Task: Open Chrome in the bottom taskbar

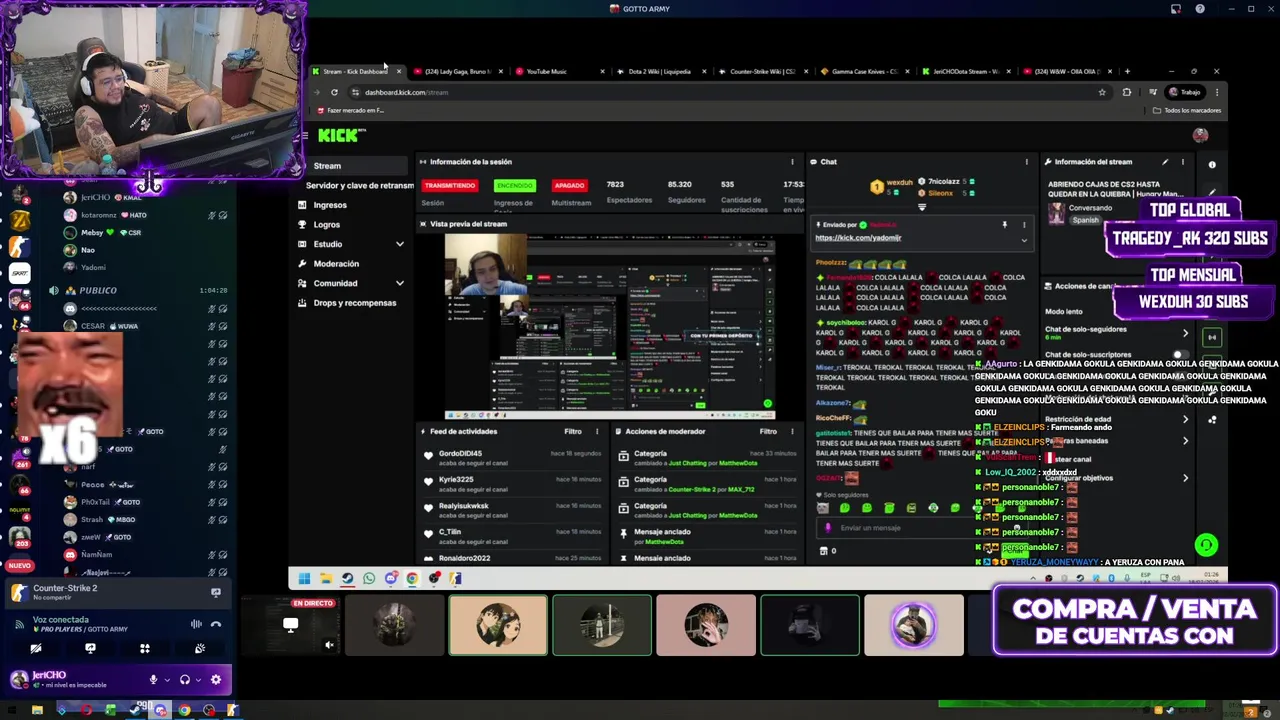Action: 184,711
